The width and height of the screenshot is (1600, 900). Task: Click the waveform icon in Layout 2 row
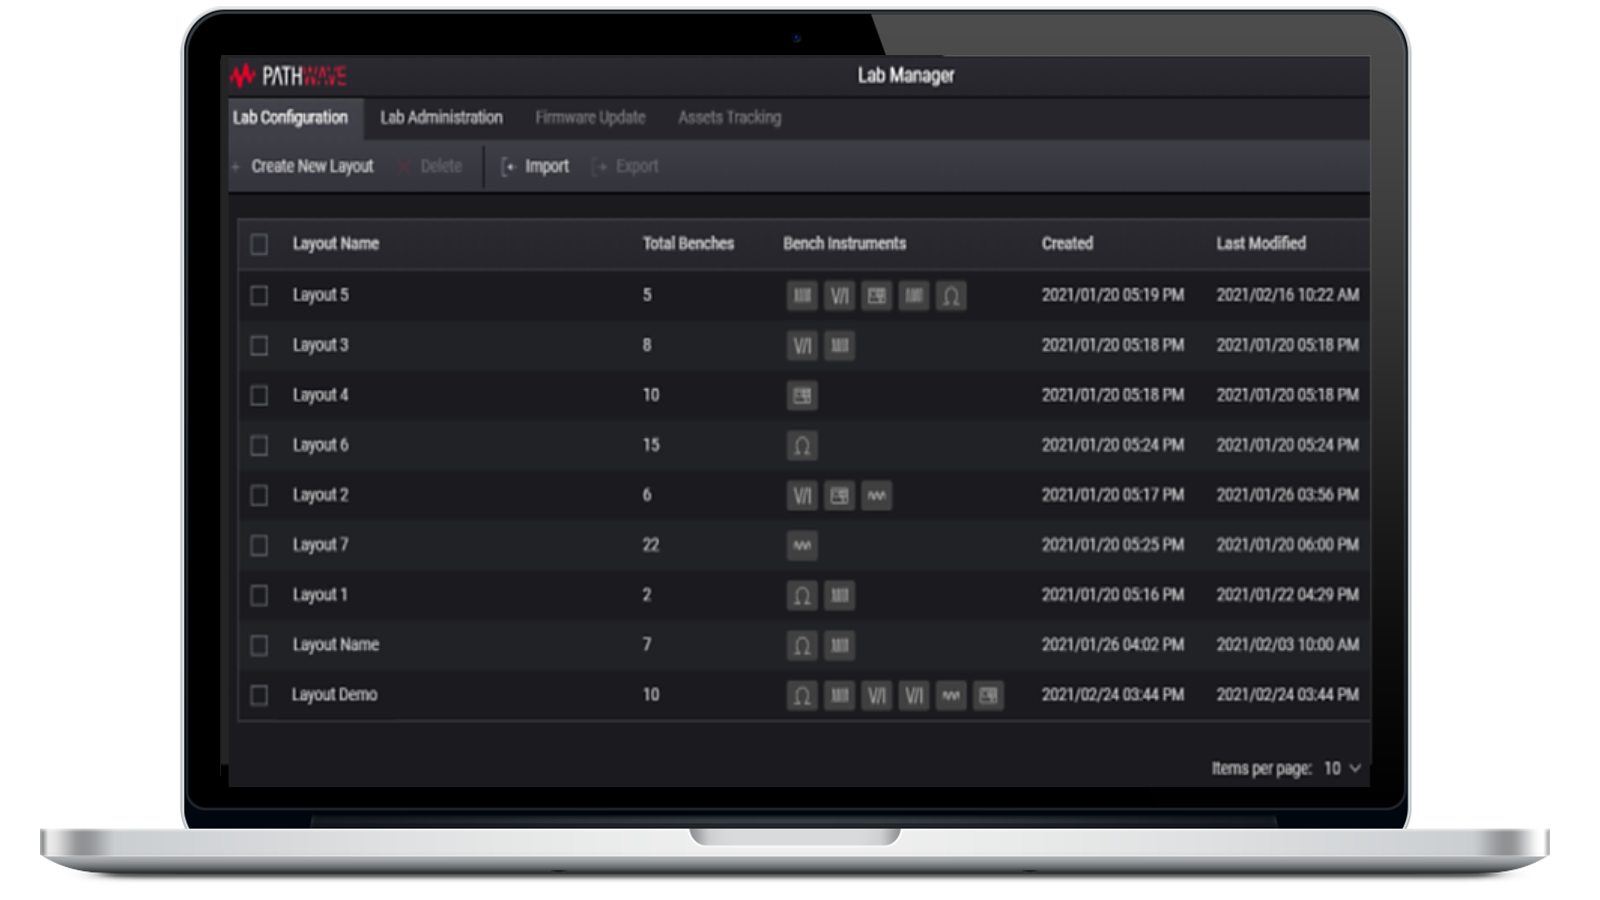877,496
